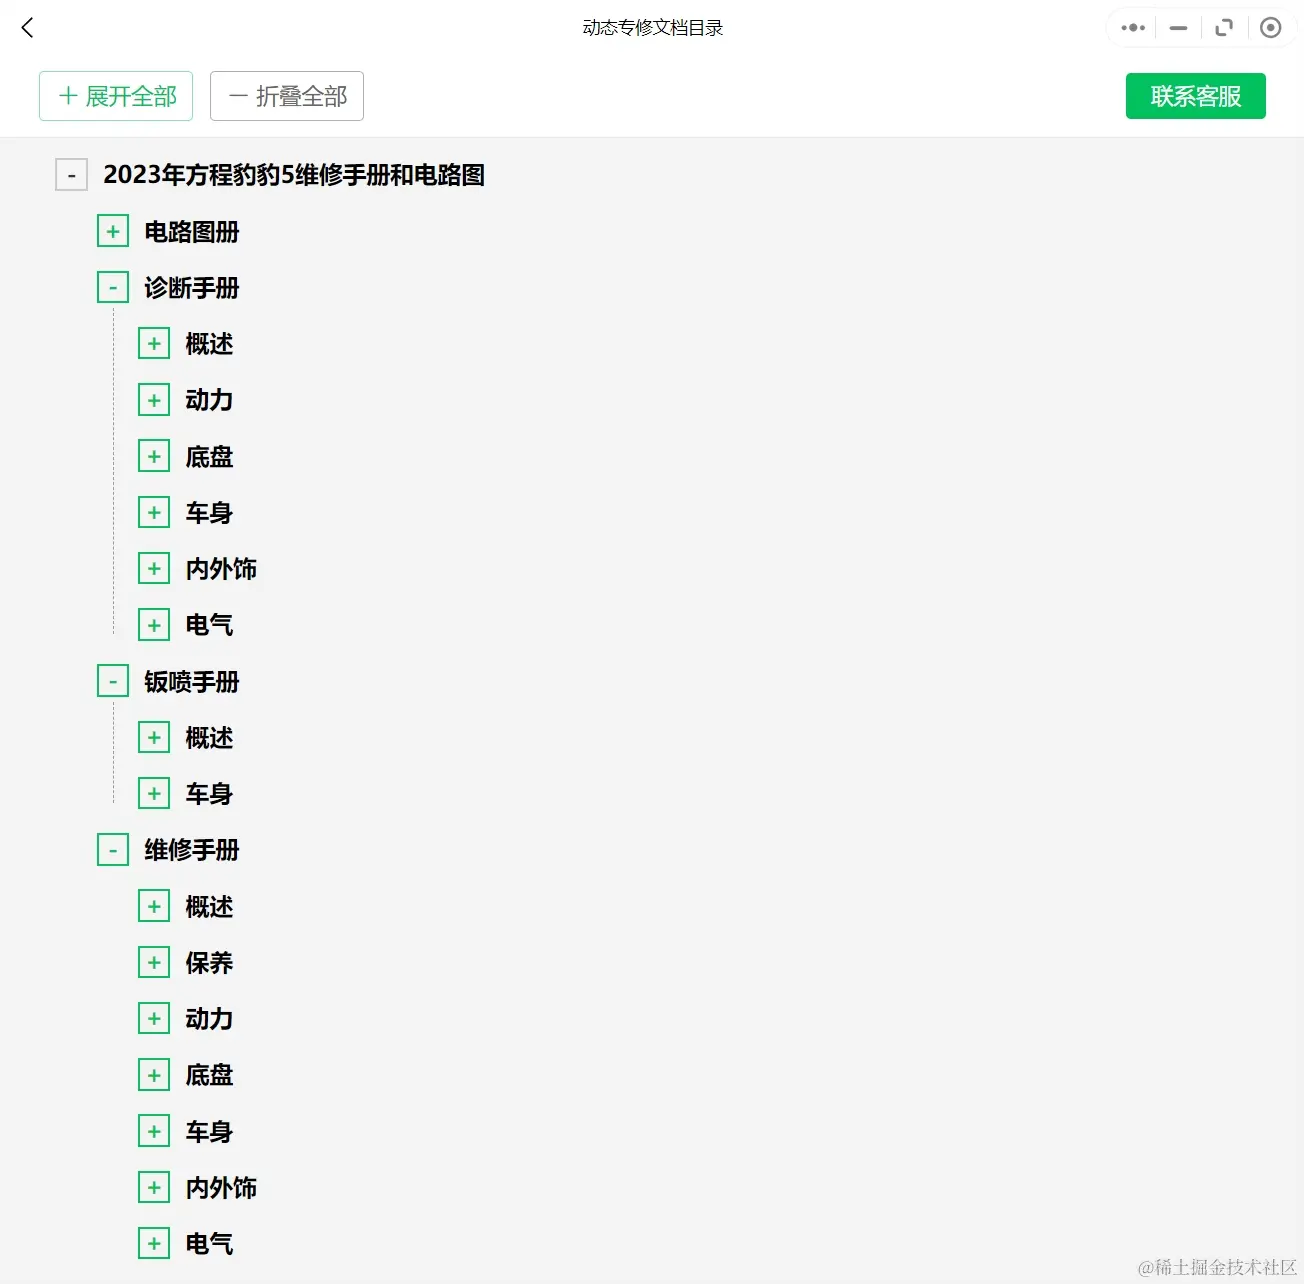
Task: Click the circular close capsule icon
Action: (1271, 27)
